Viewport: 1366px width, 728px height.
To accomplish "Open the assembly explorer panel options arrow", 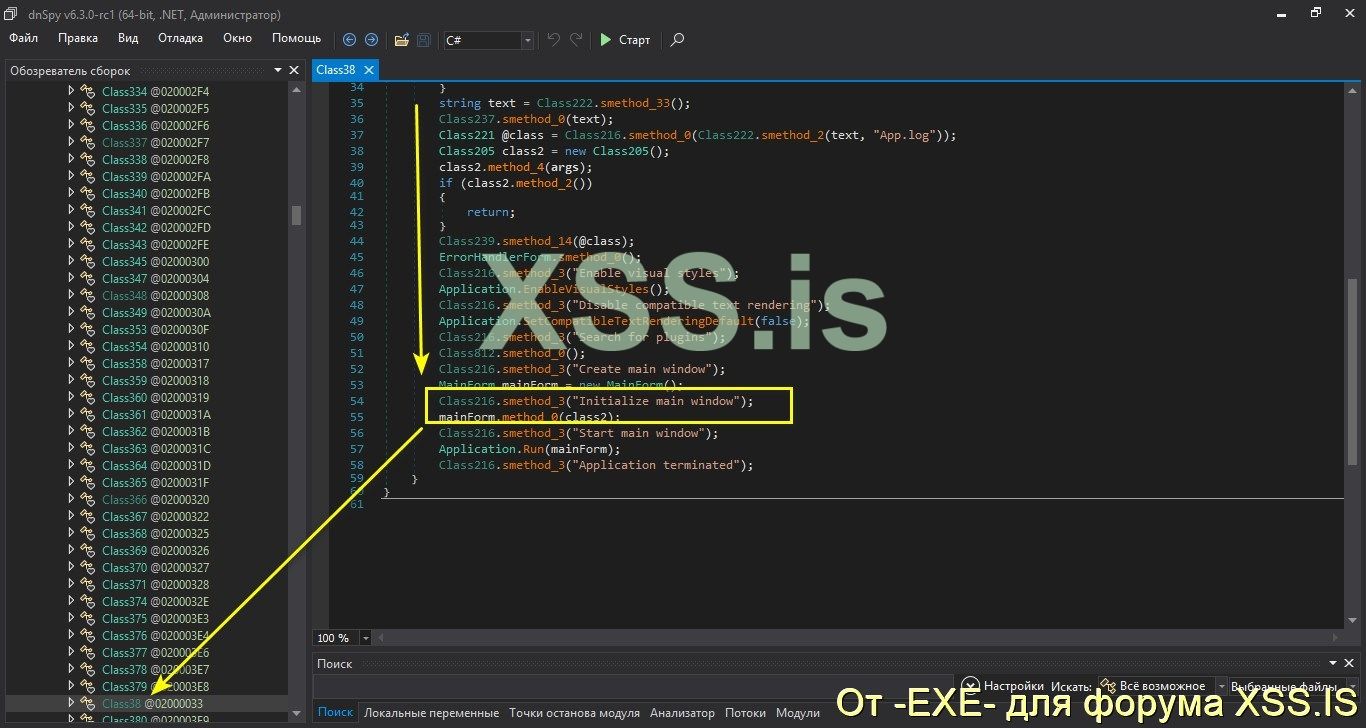I will (278, 70).
